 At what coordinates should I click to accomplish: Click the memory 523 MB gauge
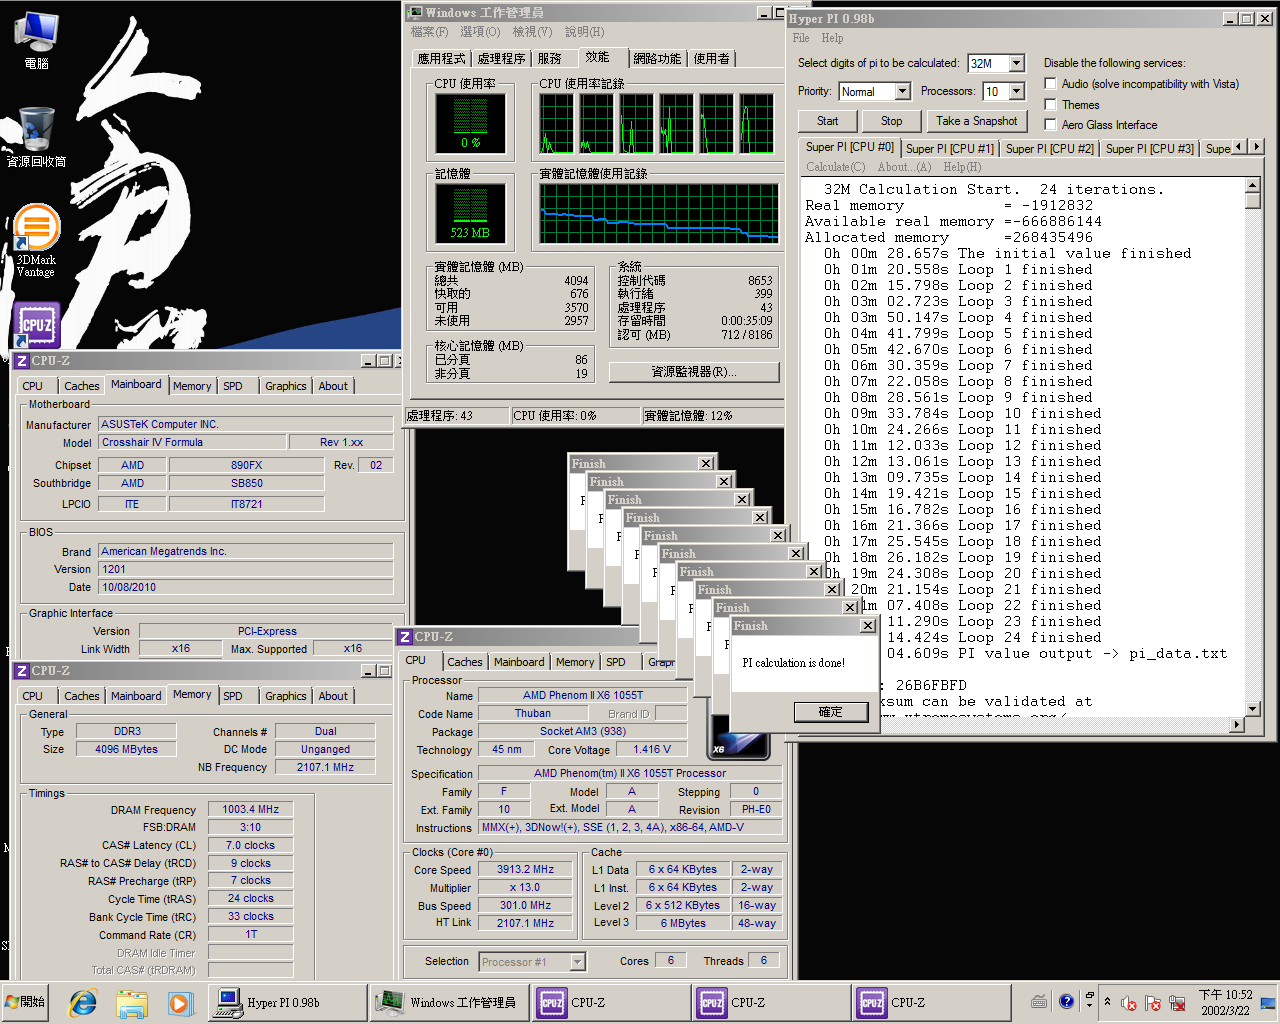tap(470, 214)
